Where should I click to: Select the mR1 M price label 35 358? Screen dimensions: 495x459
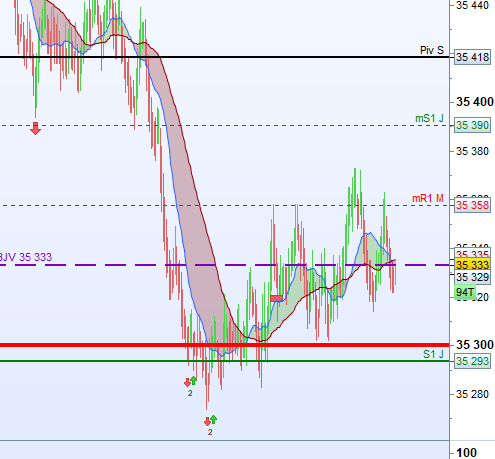[x=472, y=205]
